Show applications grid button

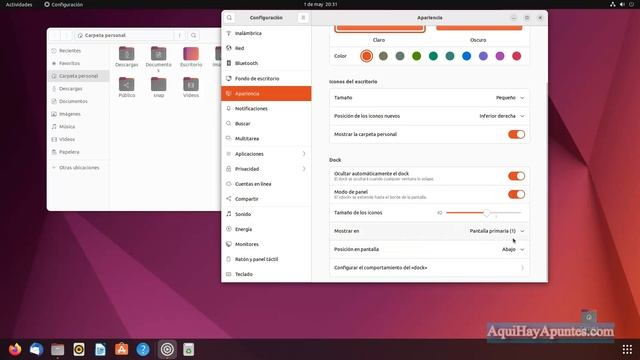pyautogui.click(x=627, y=349)
